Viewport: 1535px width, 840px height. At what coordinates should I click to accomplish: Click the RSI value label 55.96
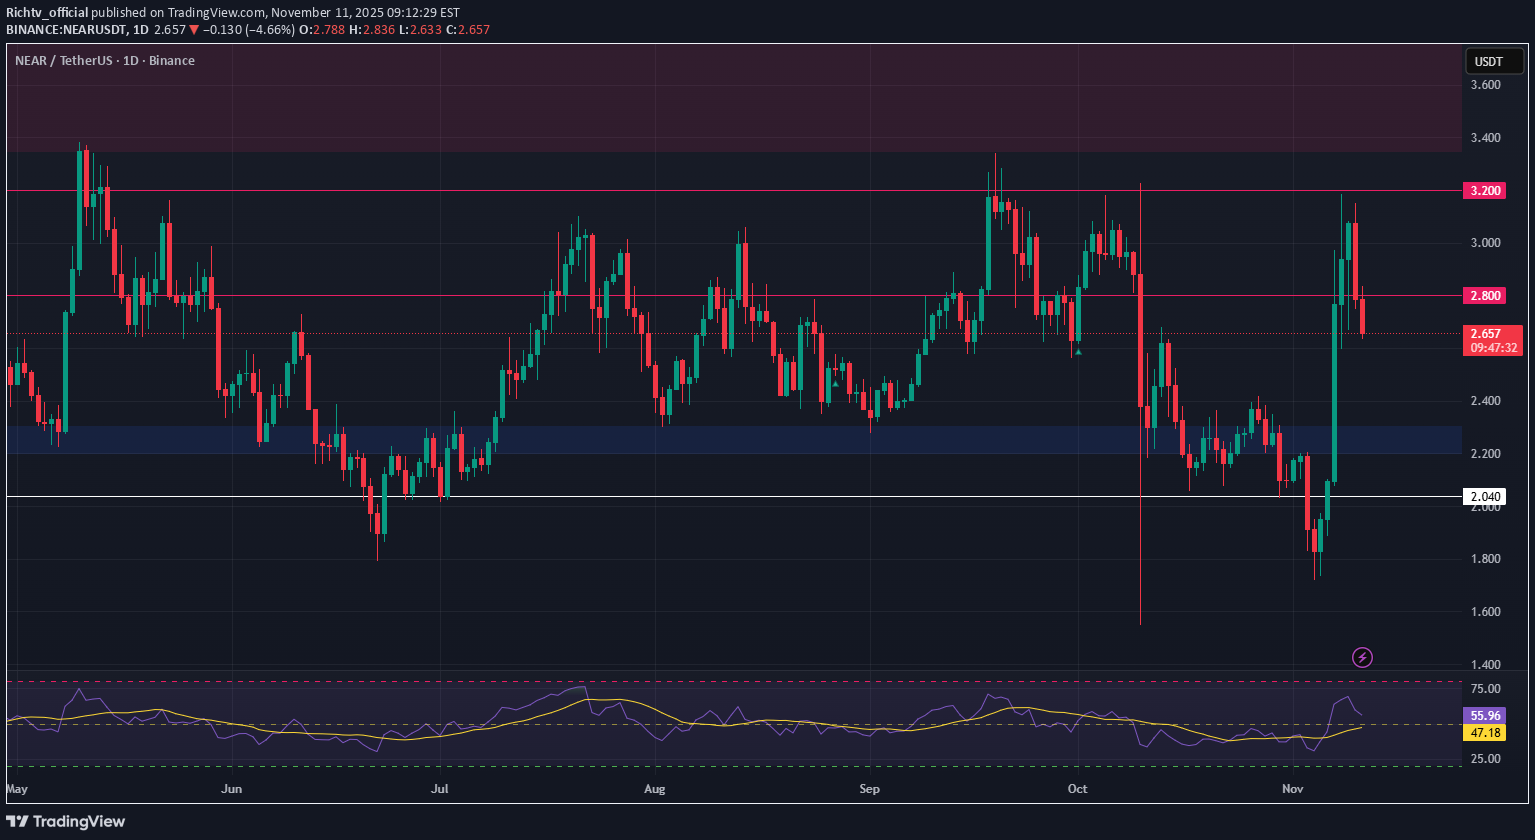pos(1486,716)
